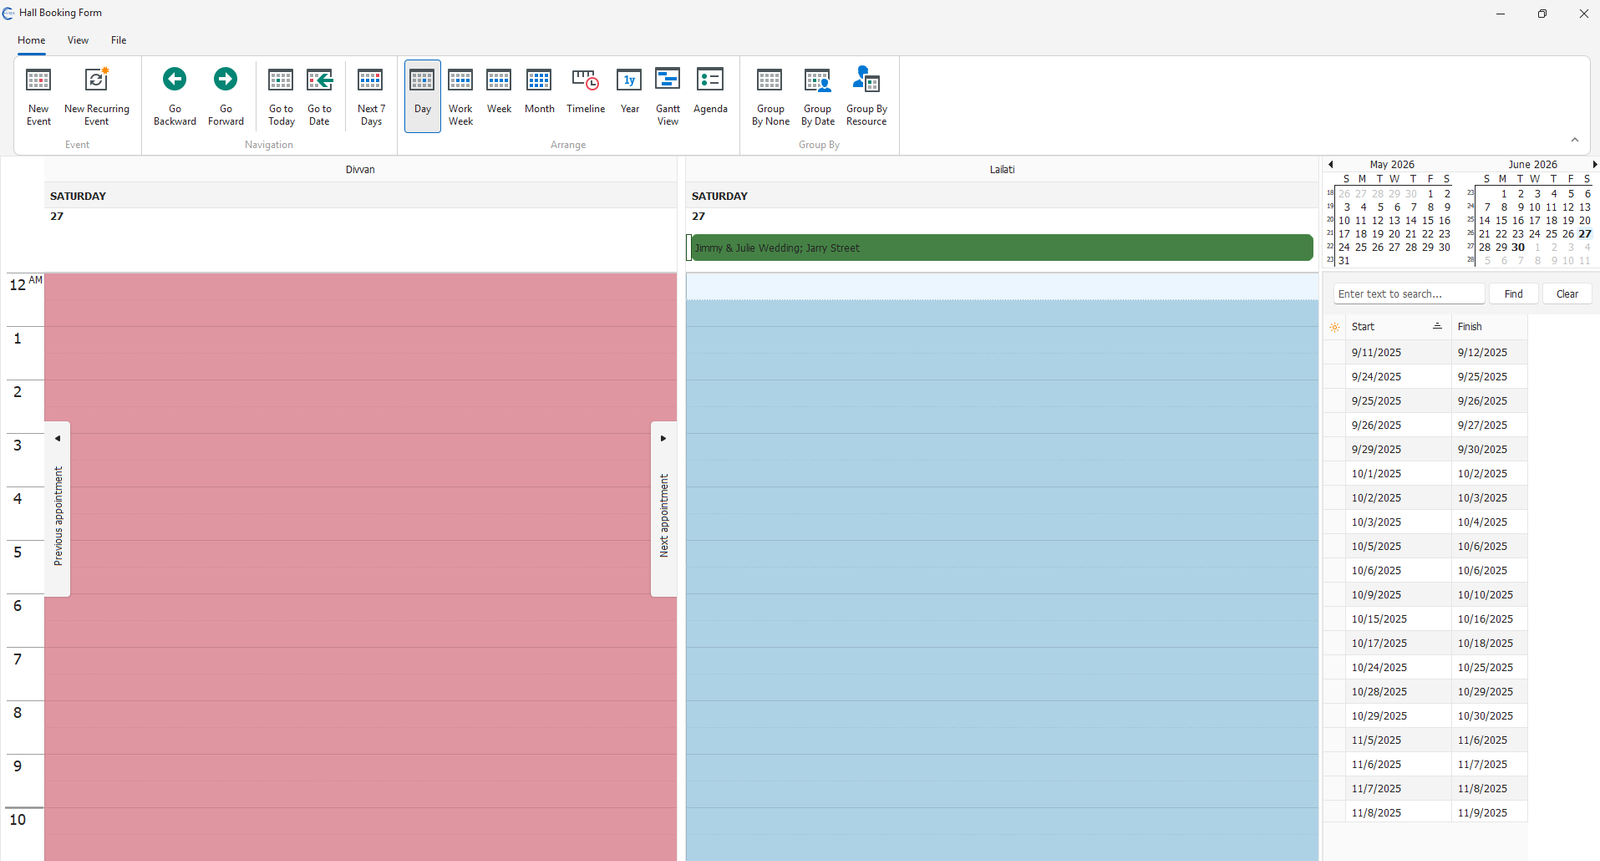
Task: Open the Go to Date tool
Action: (319, 97)
